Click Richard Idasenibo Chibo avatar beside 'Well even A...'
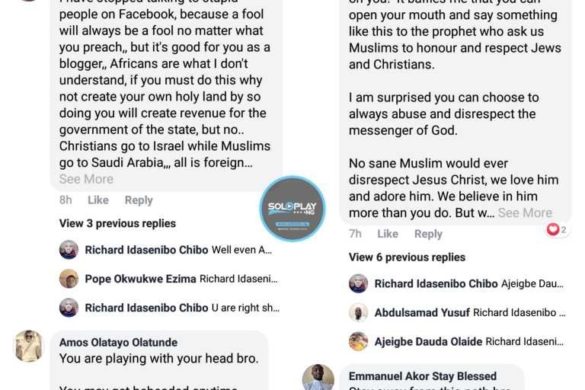 pos(69,250)
